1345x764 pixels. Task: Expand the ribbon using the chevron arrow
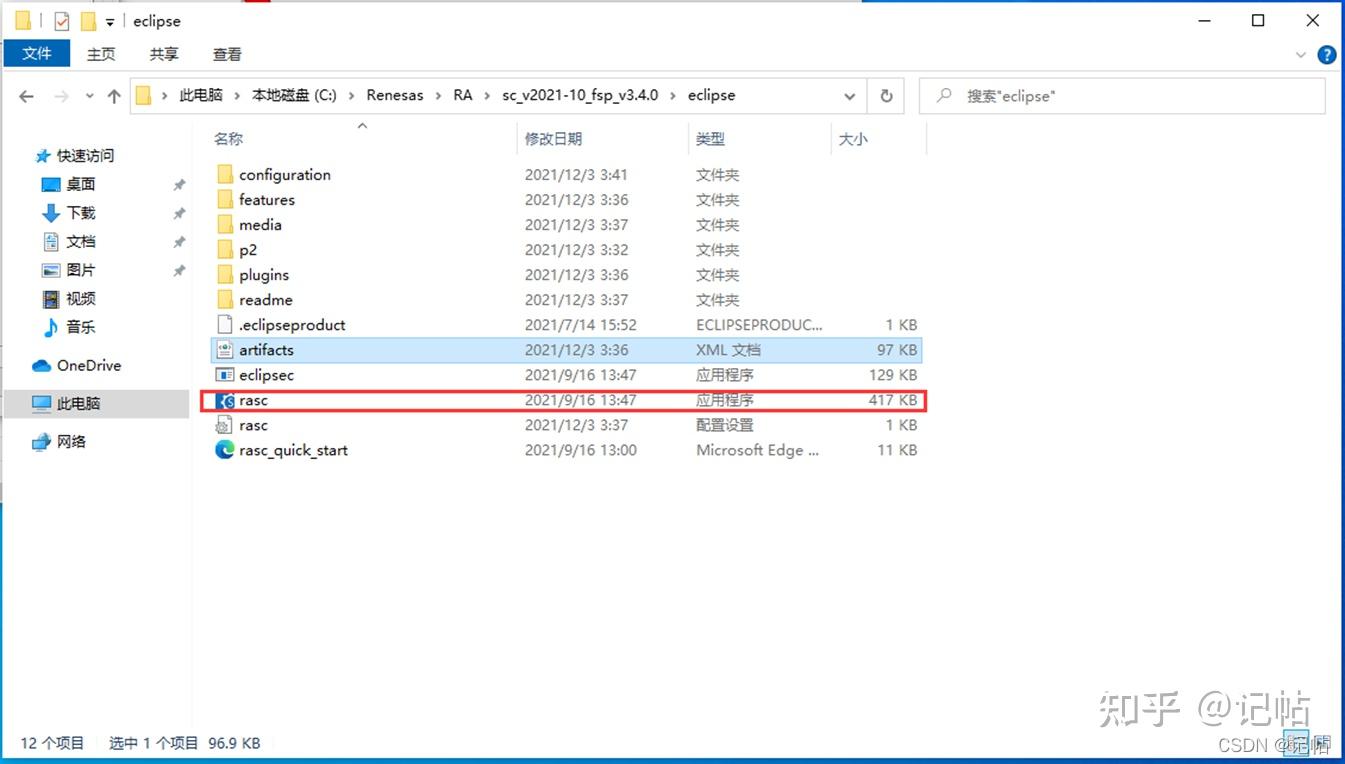[1301, 54]
